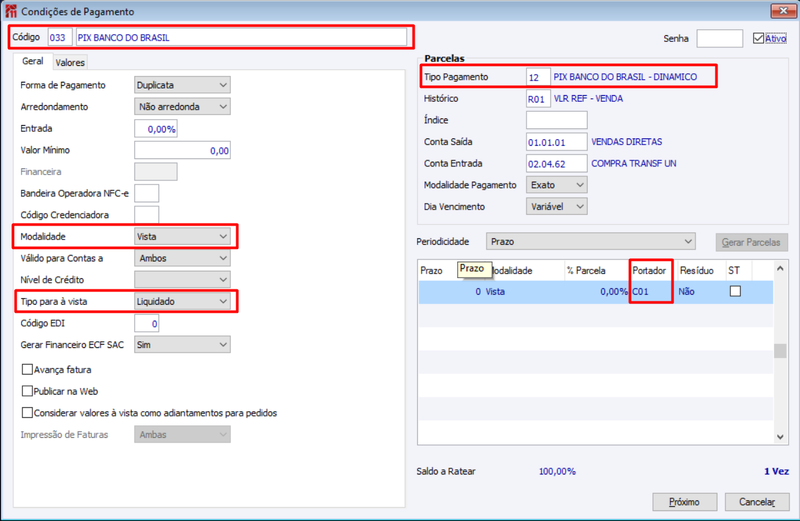Viewport: 800px width, 521px height.
Task: Expand the Nível de Crédito dropdown
Action: coord(182,280)
